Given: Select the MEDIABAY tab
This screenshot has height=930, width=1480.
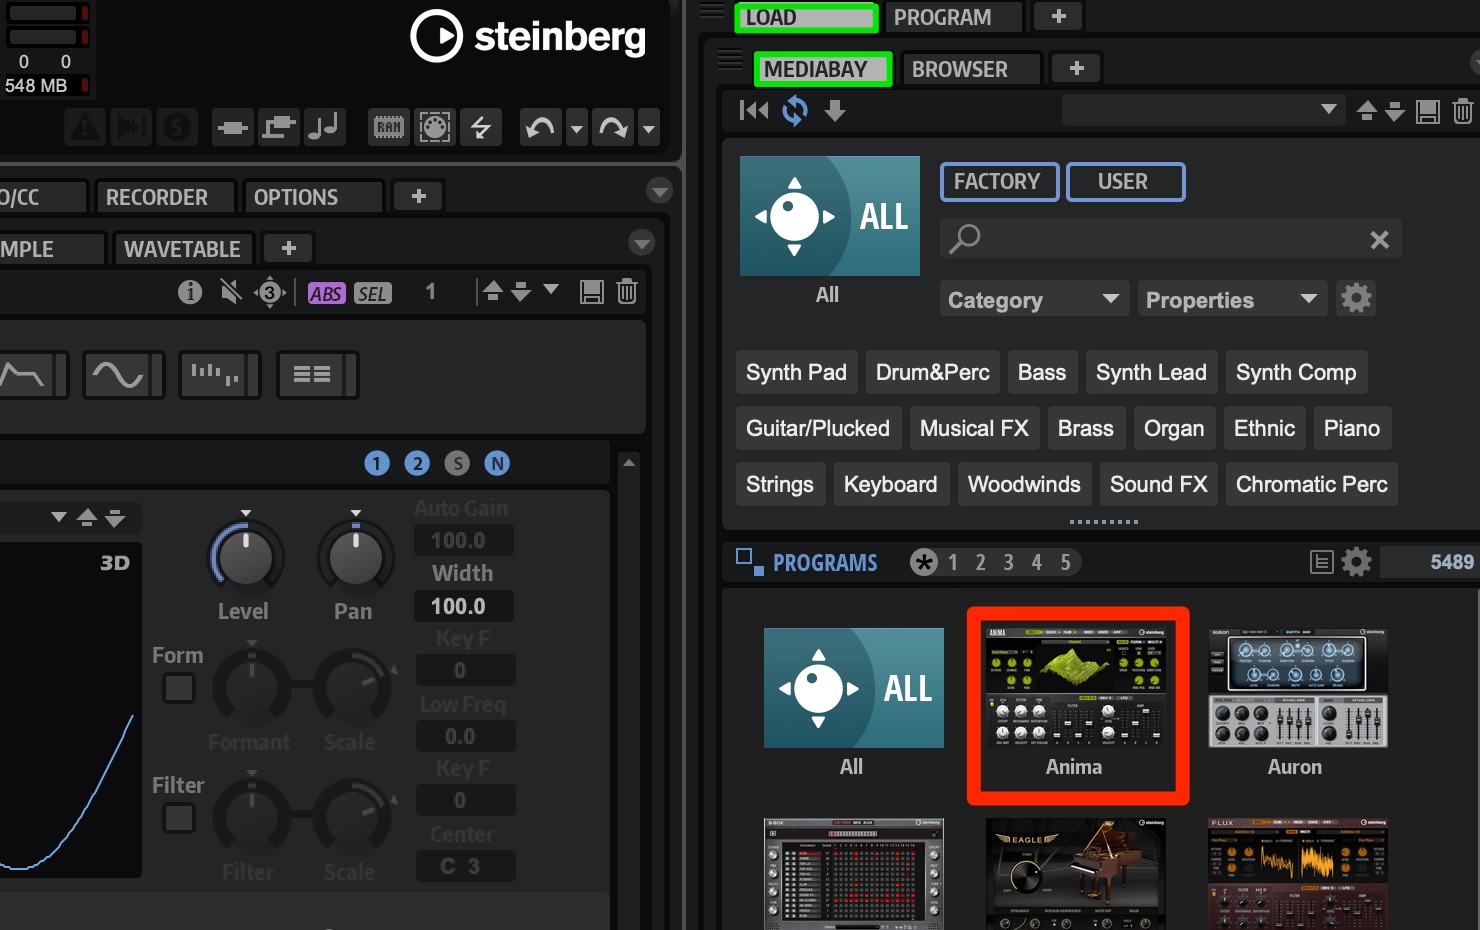Looking at the screenshot, I should (822, 69).
